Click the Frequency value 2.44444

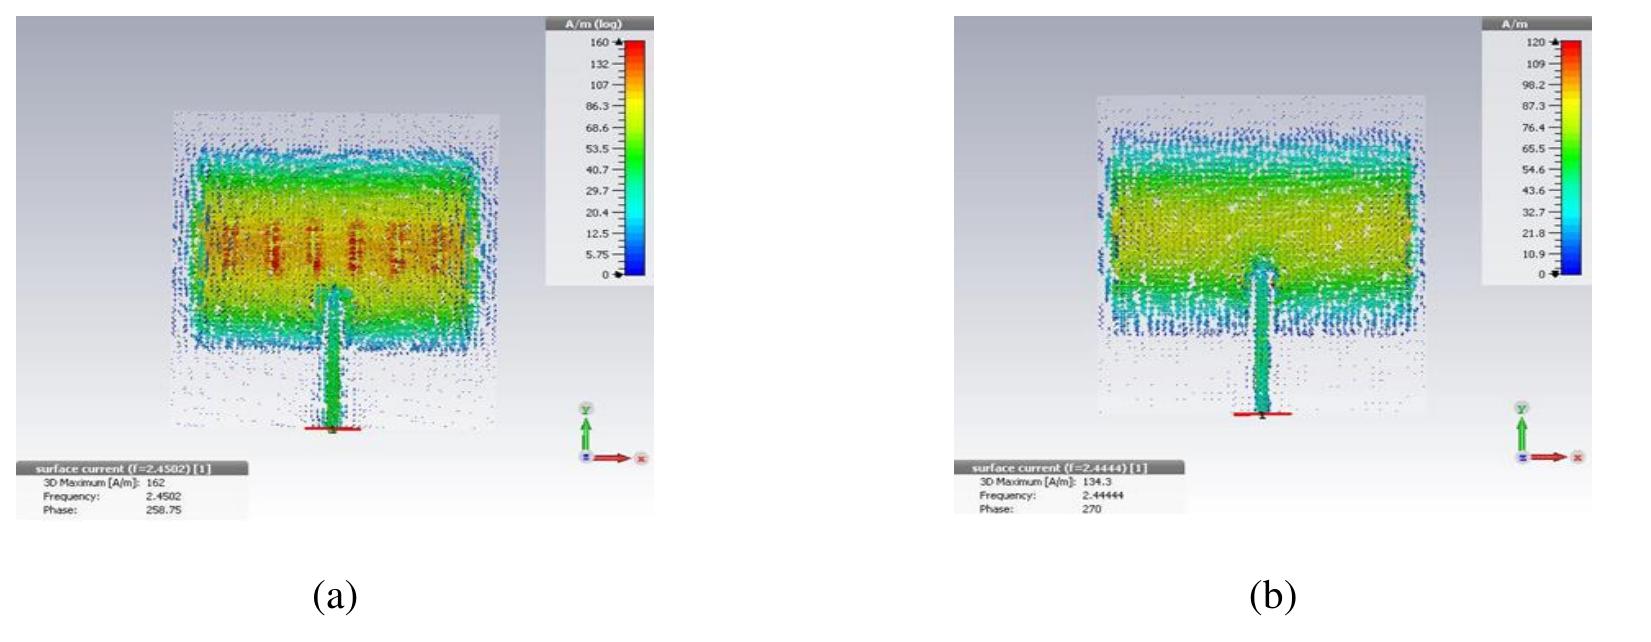click(1102, 495)
